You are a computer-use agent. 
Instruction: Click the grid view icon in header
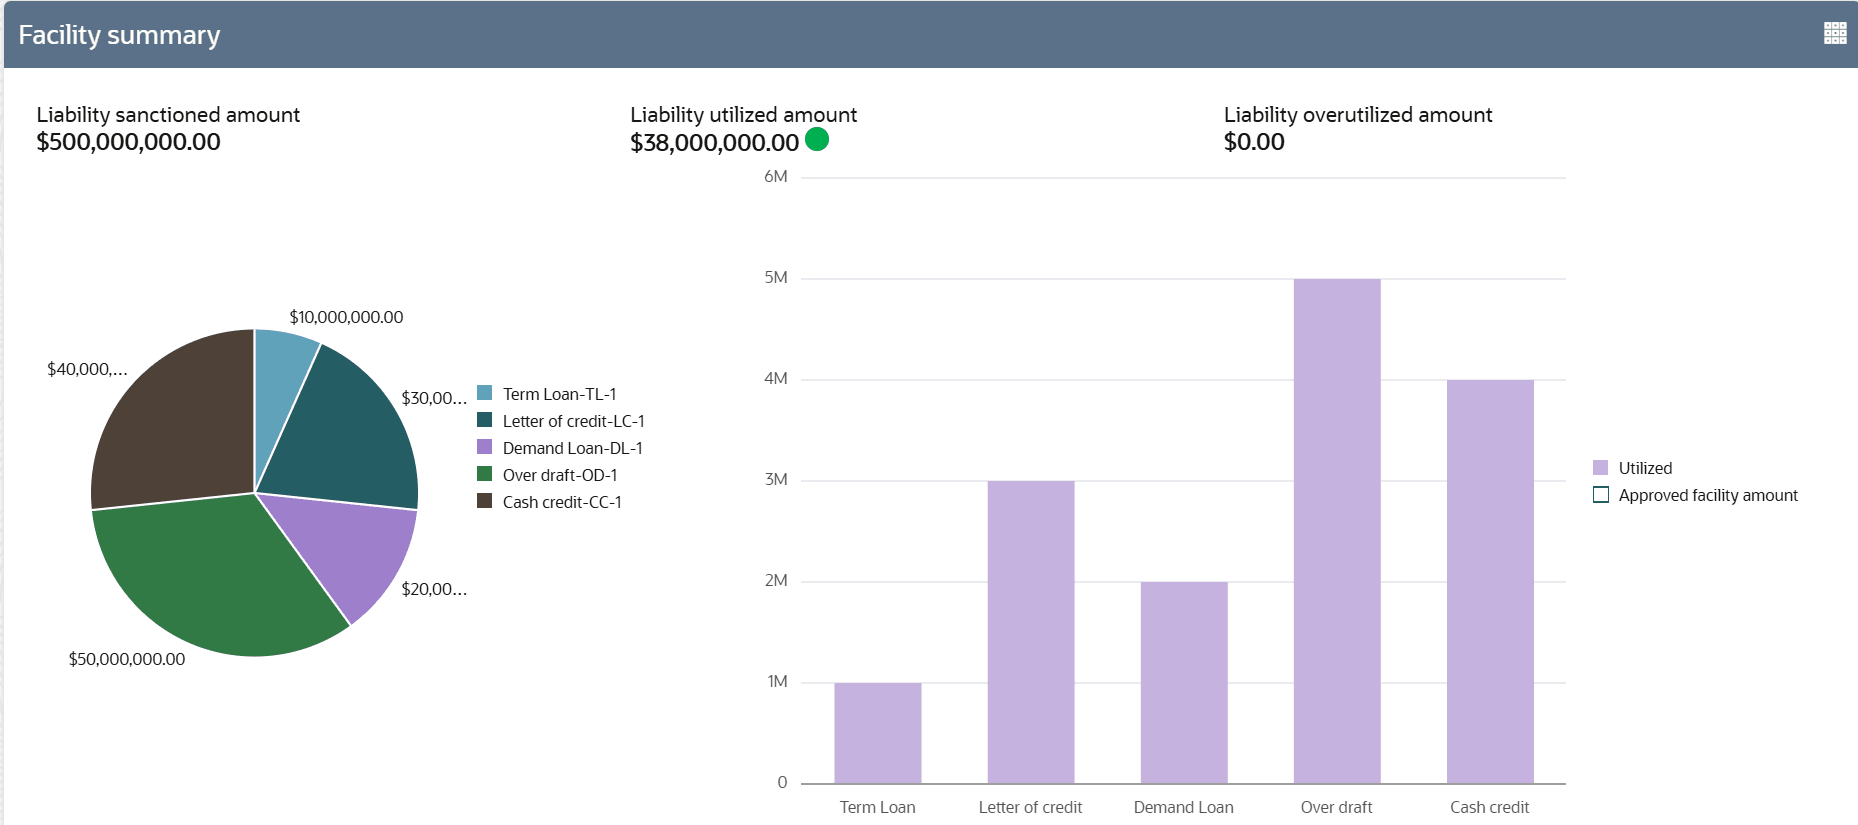(1835, 33)
